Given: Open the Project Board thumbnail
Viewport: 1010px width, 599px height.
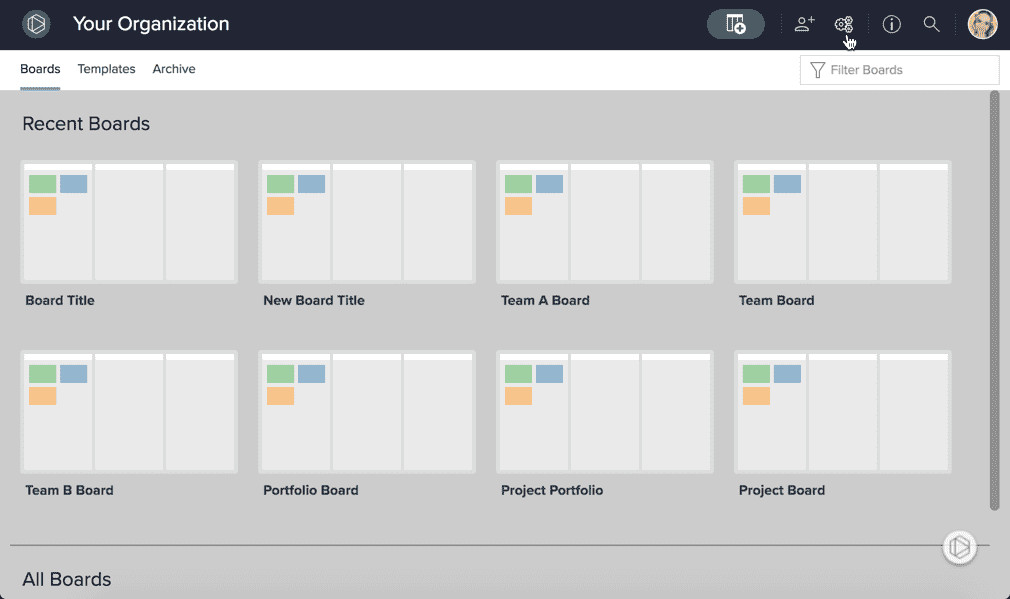Looking at the screenshot, I should (843, 412).
